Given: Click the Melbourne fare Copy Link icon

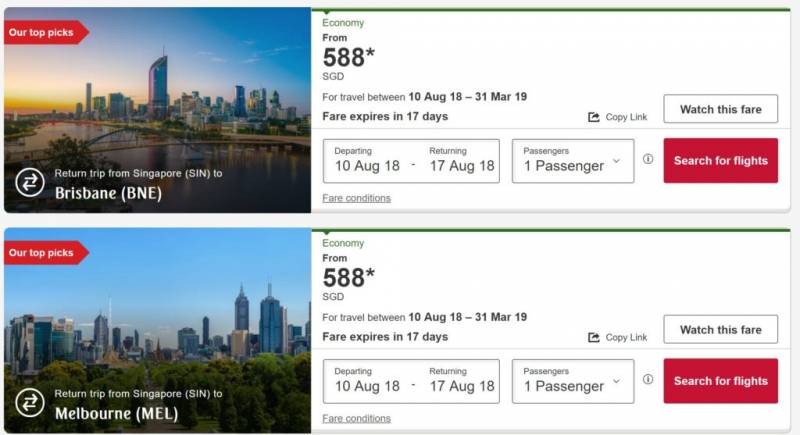Looking at the screenshot, I should point(594,337).
